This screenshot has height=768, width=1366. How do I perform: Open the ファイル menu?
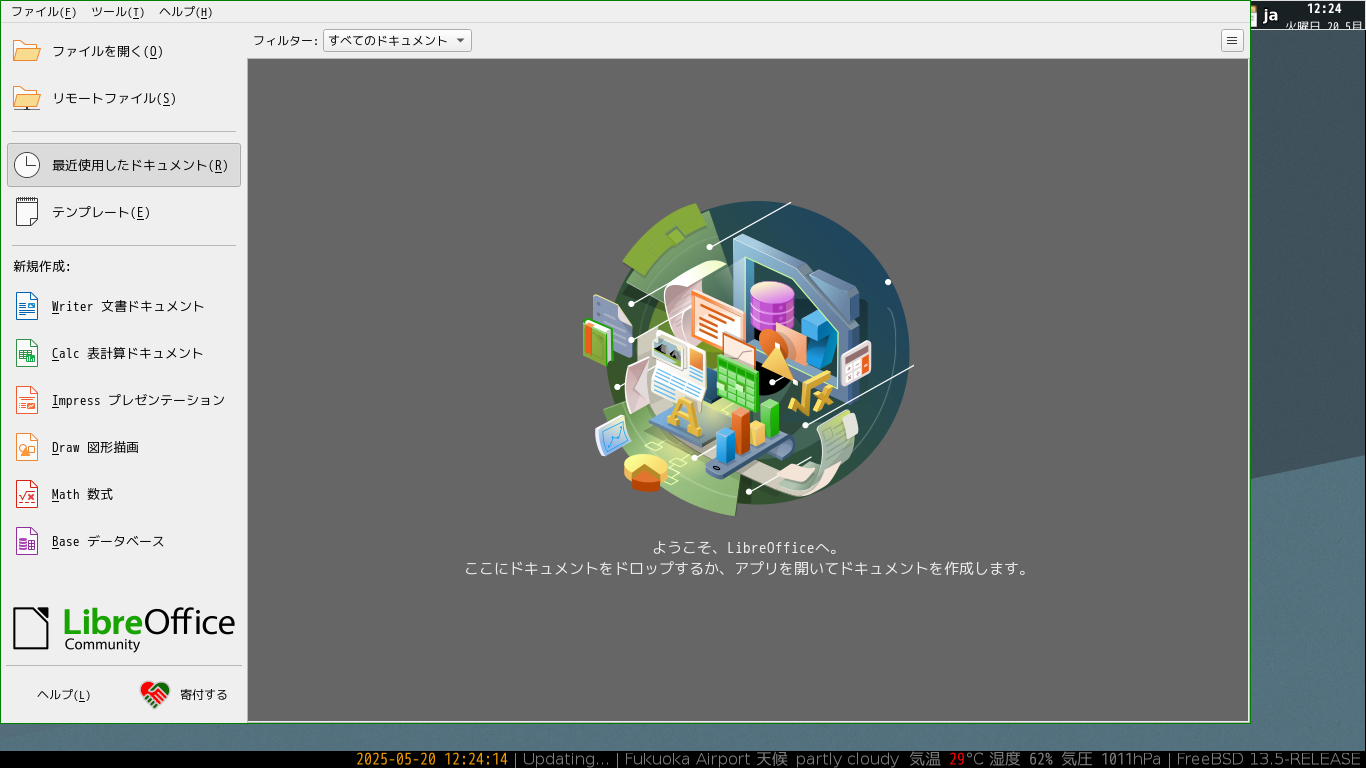tap(43, 12)
